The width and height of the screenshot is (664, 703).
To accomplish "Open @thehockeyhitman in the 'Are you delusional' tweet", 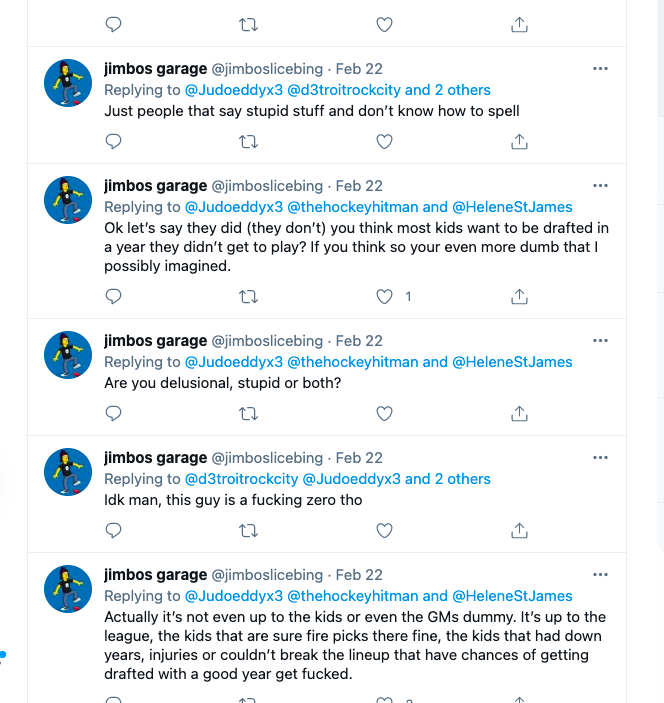I will coord(352,362).
